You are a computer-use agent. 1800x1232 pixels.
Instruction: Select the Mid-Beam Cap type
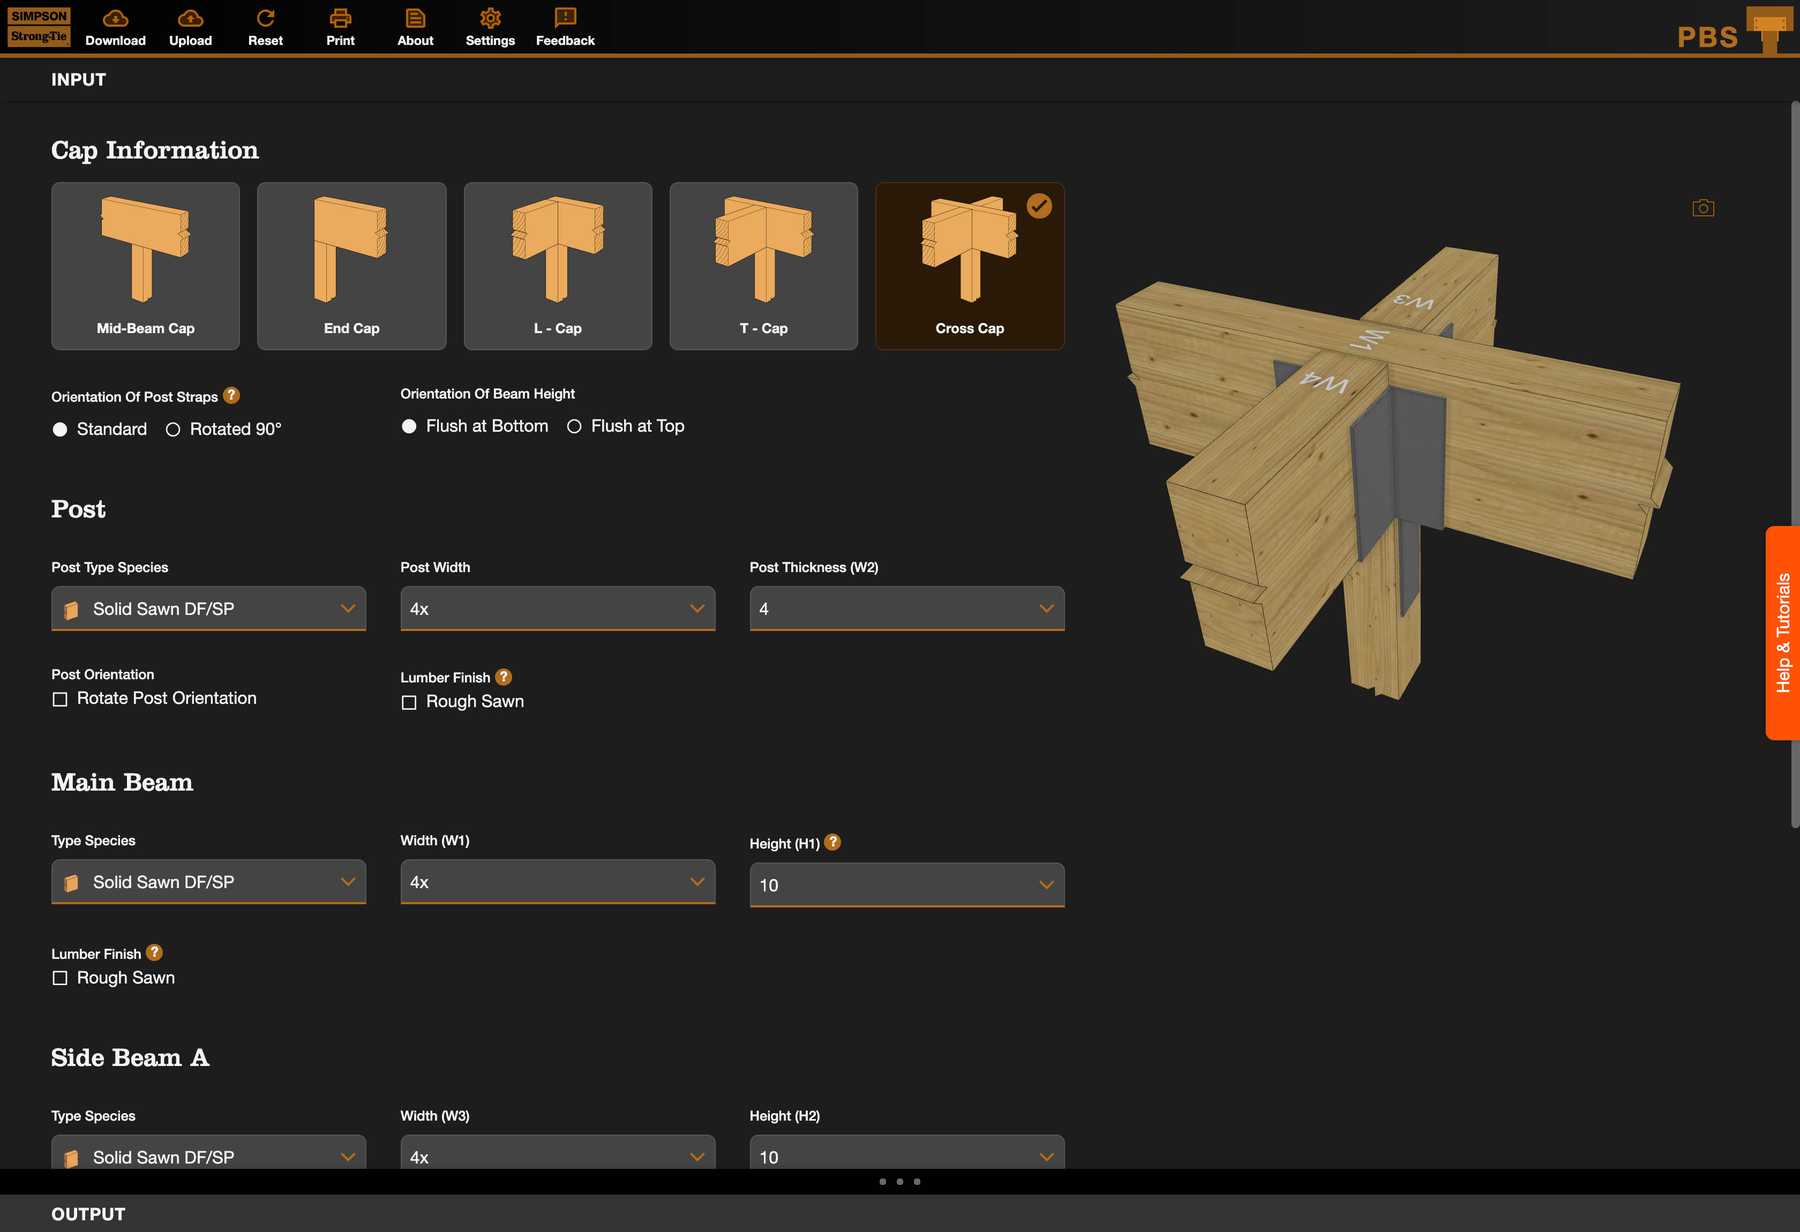click(146, 266)
